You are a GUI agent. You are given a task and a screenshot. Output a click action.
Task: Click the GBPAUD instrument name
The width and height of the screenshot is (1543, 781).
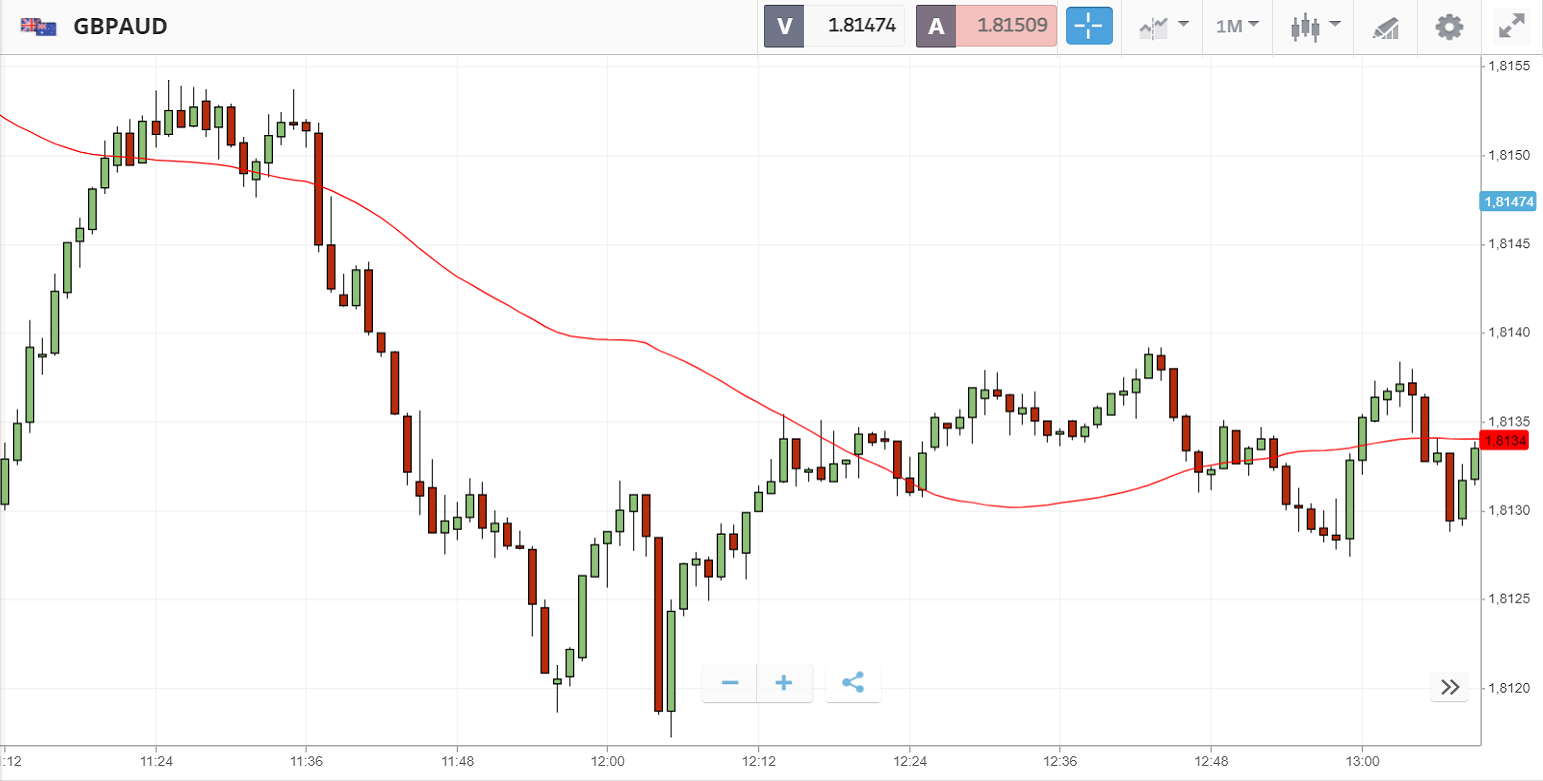(x=120, y=27)
